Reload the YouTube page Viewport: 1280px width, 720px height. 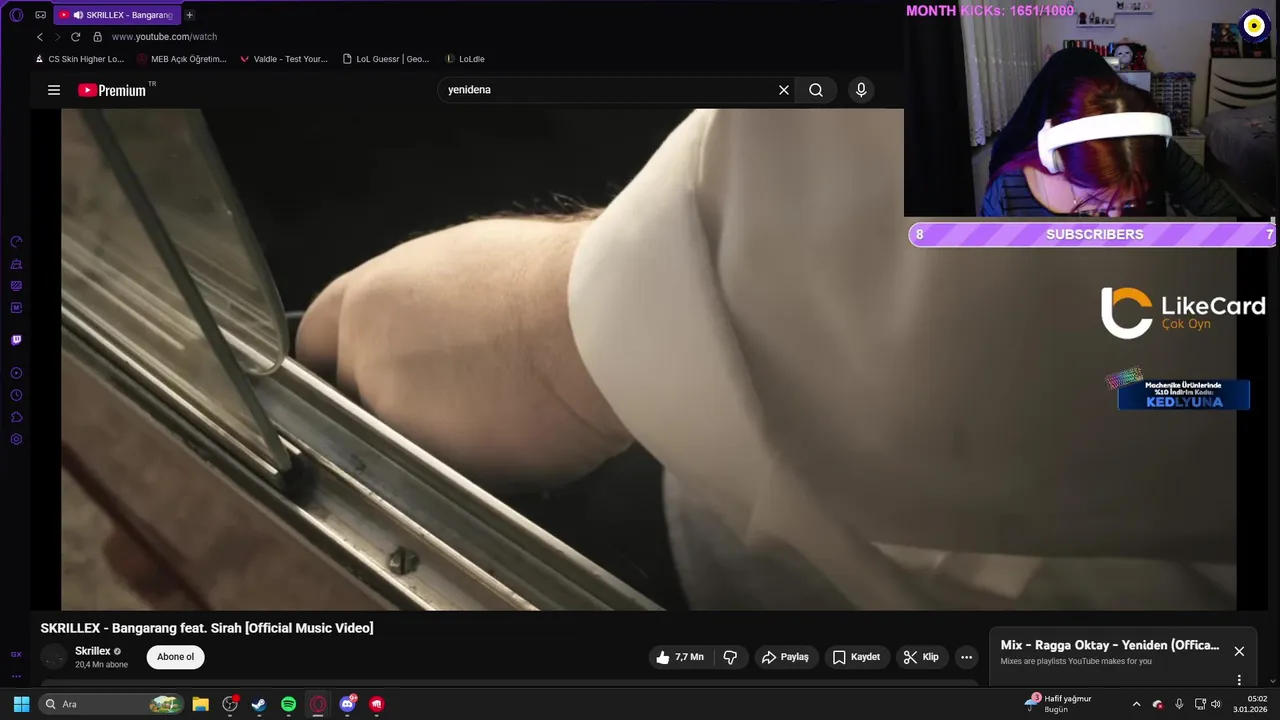75,37
